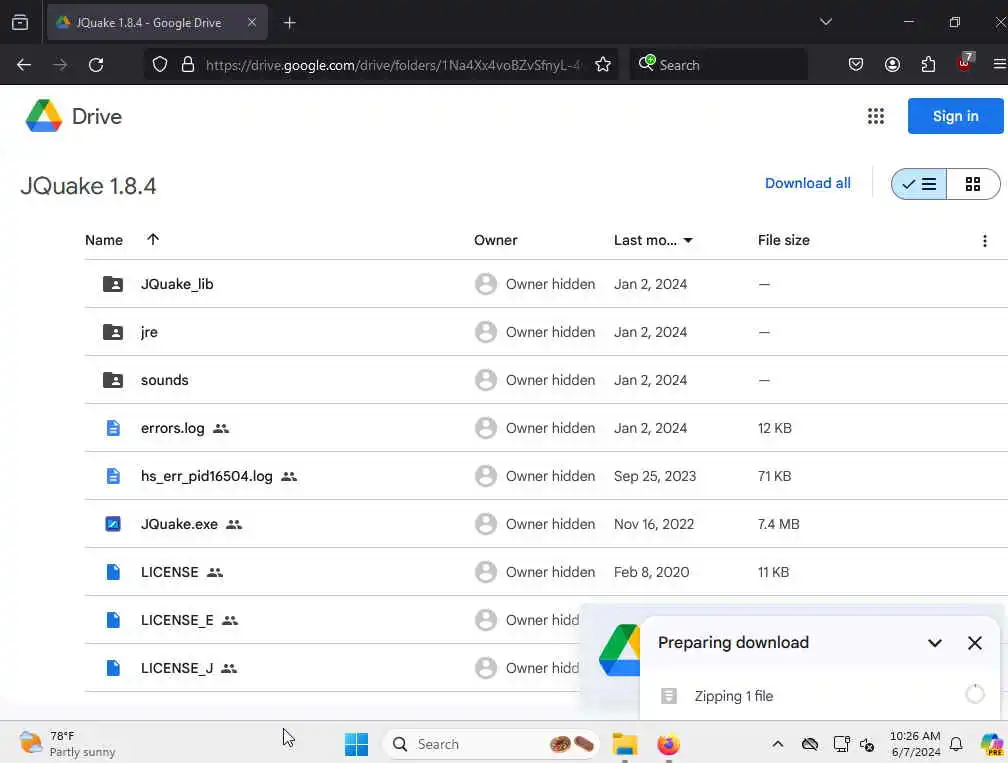
Task: Collapse the Preparing download panel
Action: click(935, 643)
